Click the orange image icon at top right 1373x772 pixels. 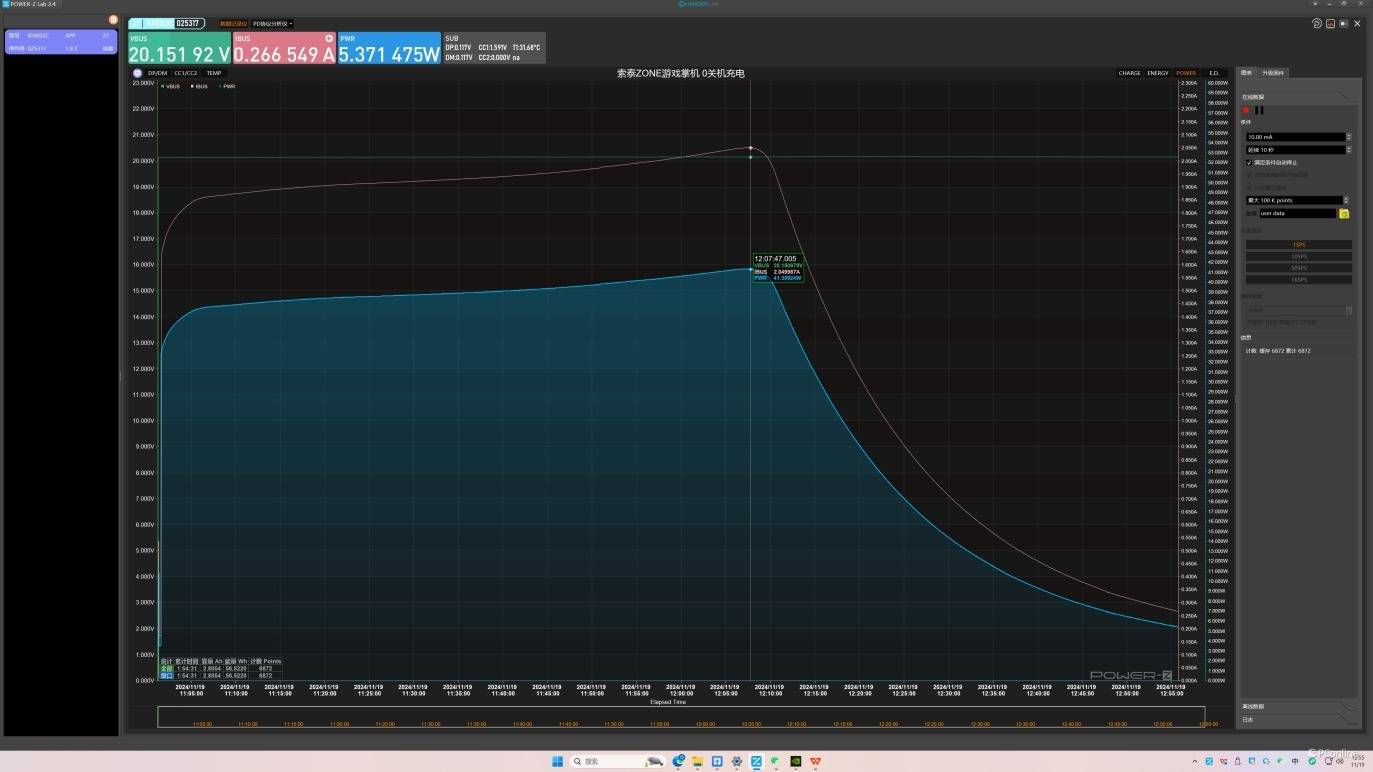click(1330, 23)
